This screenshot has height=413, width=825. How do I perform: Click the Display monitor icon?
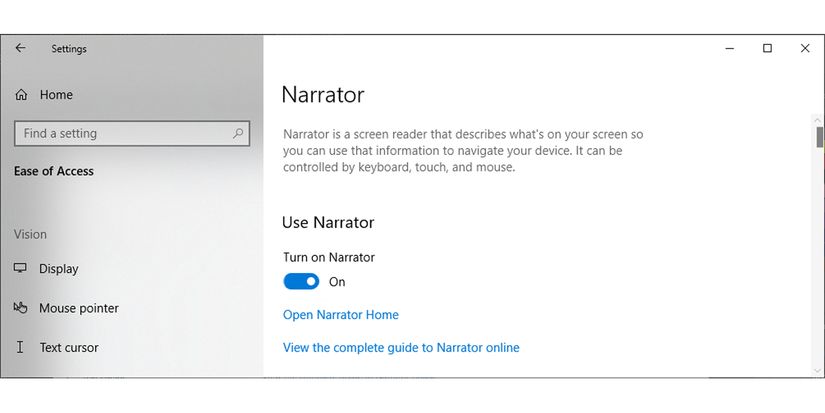click(x=21, y=269)
